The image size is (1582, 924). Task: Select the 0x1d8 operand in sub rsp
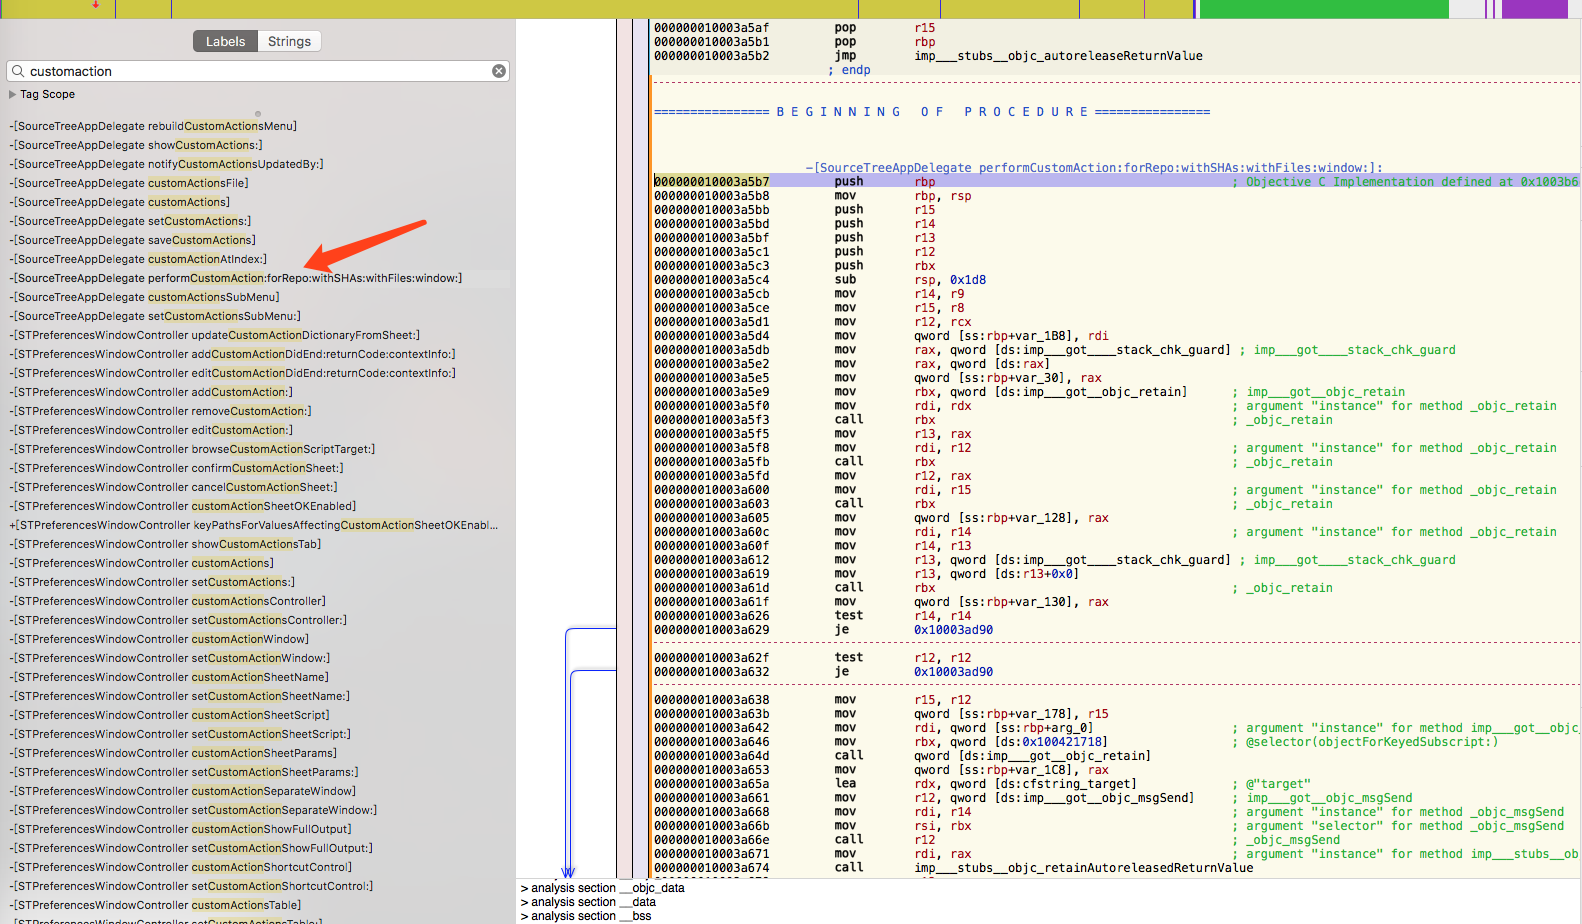(x=967, y=280)
